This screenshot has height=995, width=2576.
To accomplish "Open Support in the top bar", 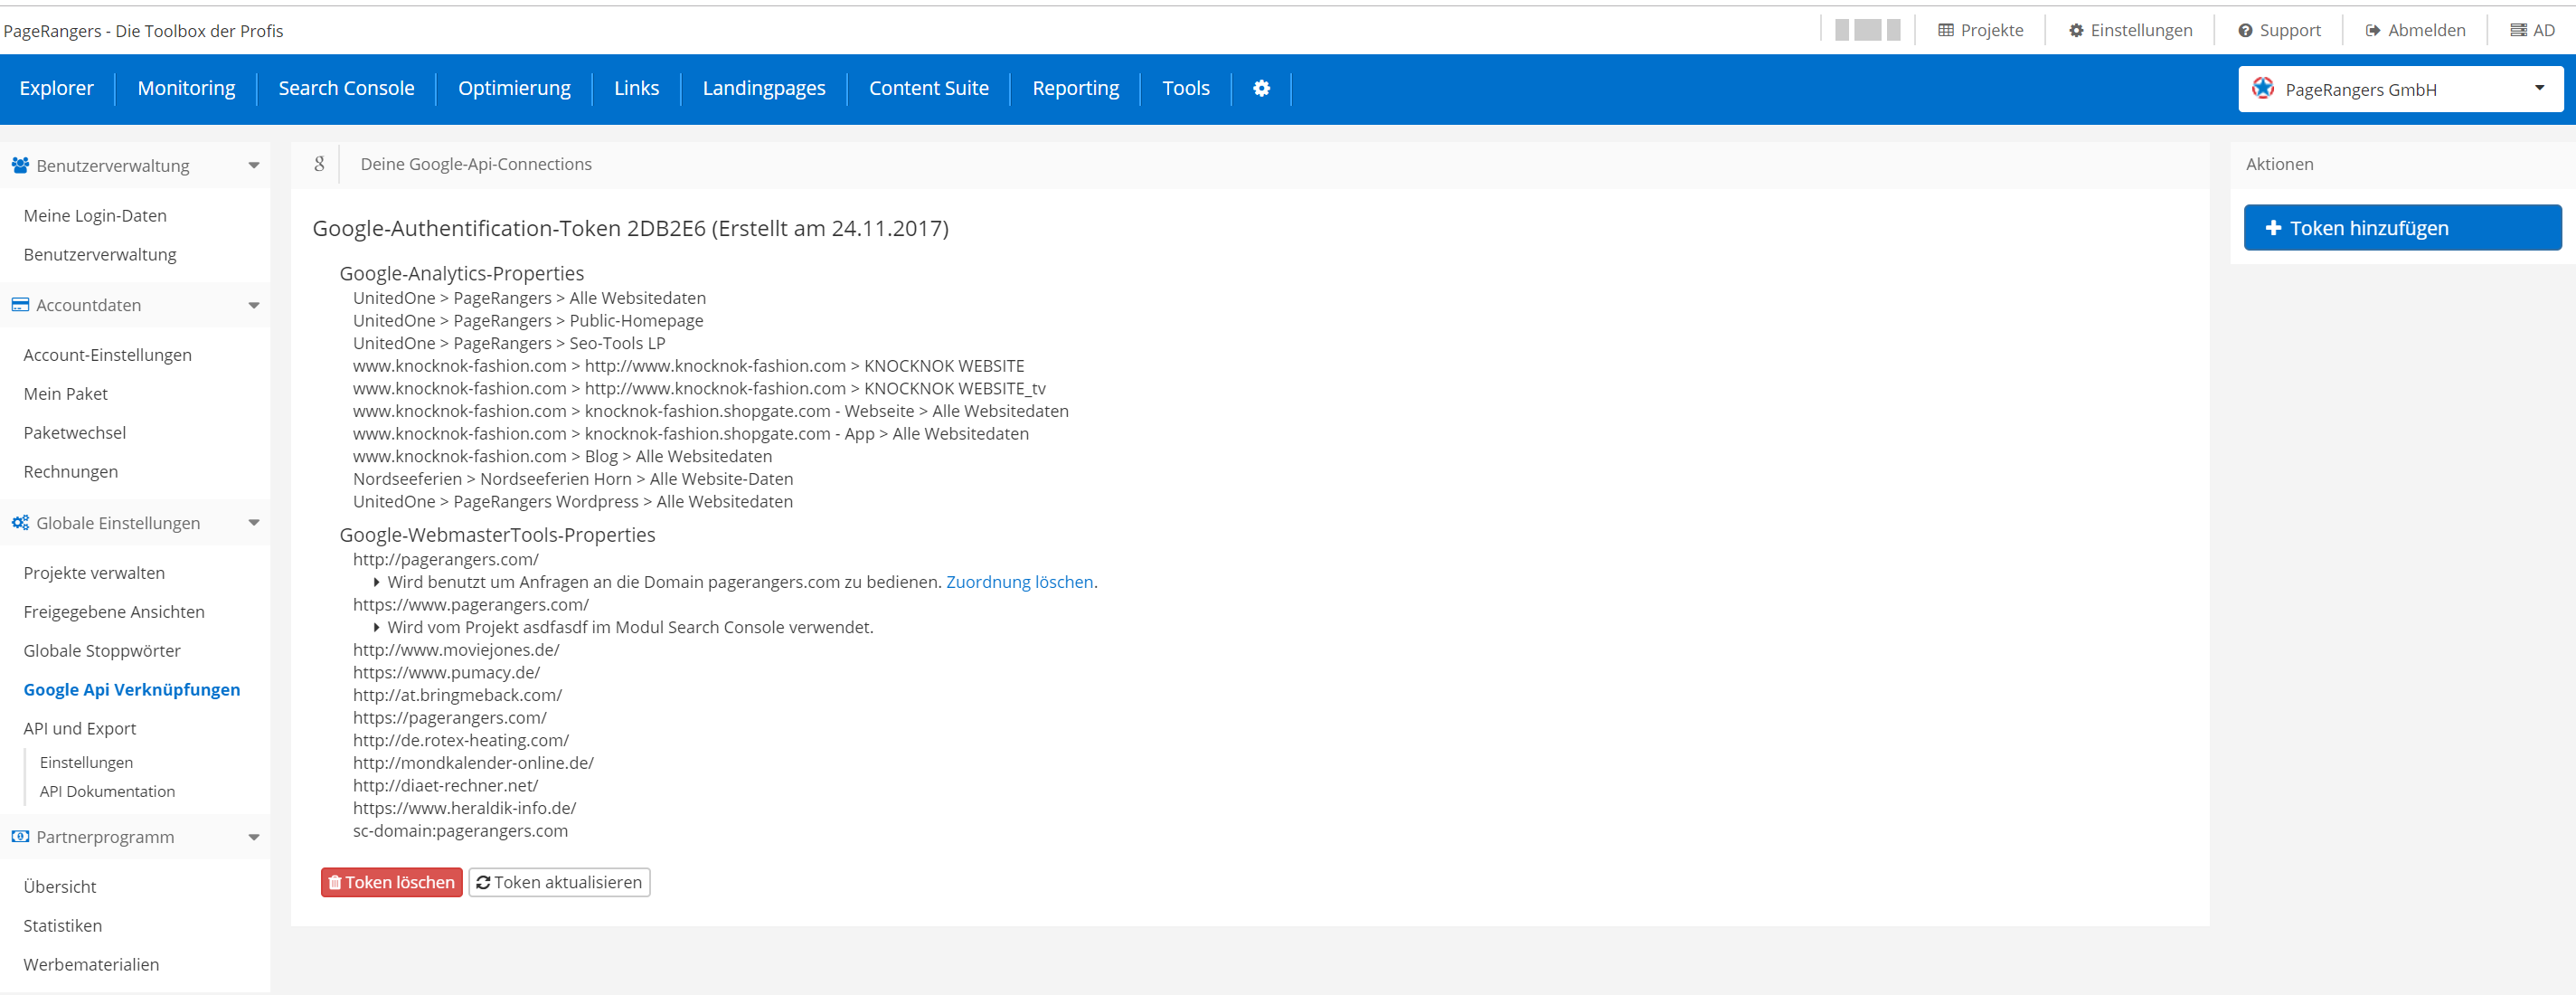I will pyautogui.click(x=2279, y=30).
